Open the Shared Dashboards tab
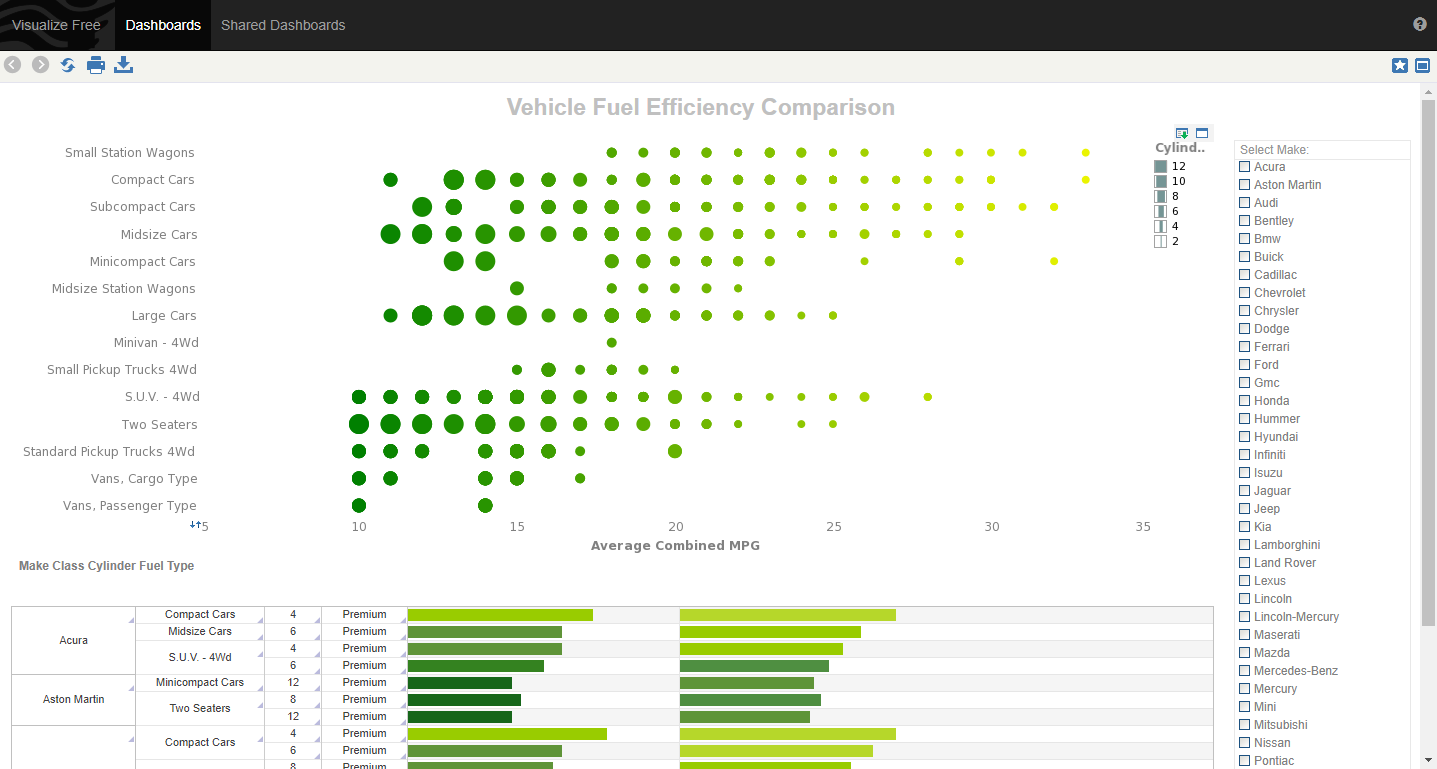 (283, 25)
